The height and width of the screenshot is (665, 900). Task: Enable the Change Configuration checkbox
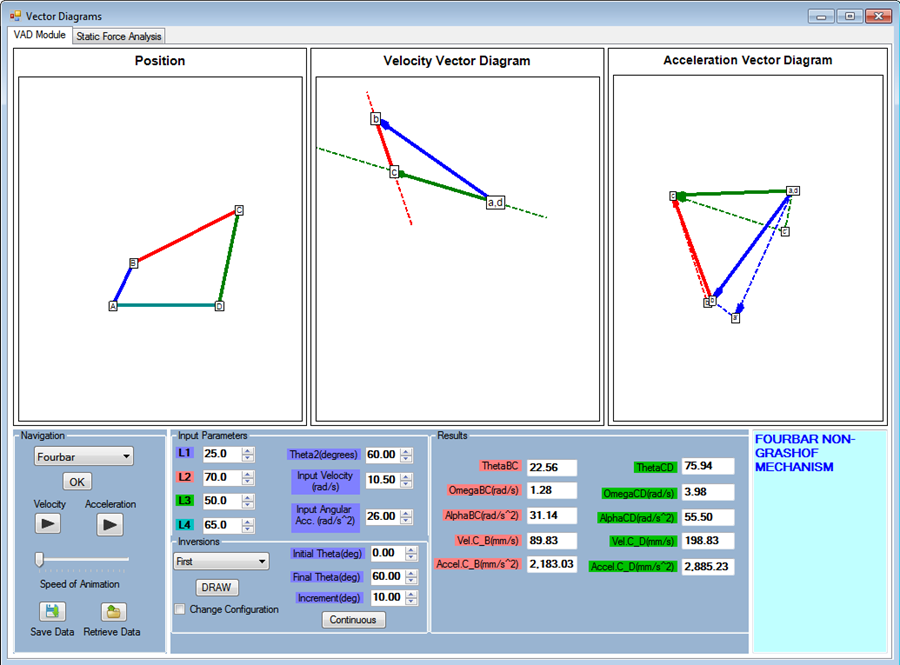coord(180,609)
